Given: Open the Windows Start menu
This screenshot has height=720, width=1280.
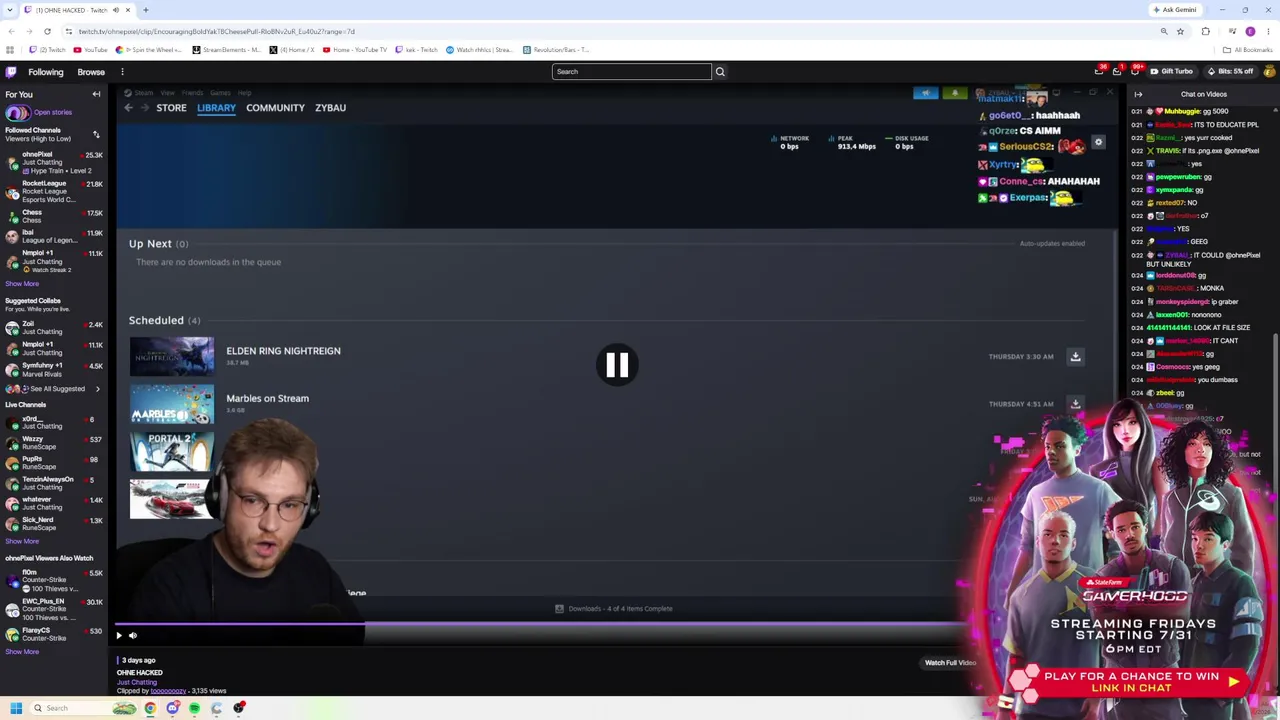Looking at the screenshot, I should tap(16, 708).
